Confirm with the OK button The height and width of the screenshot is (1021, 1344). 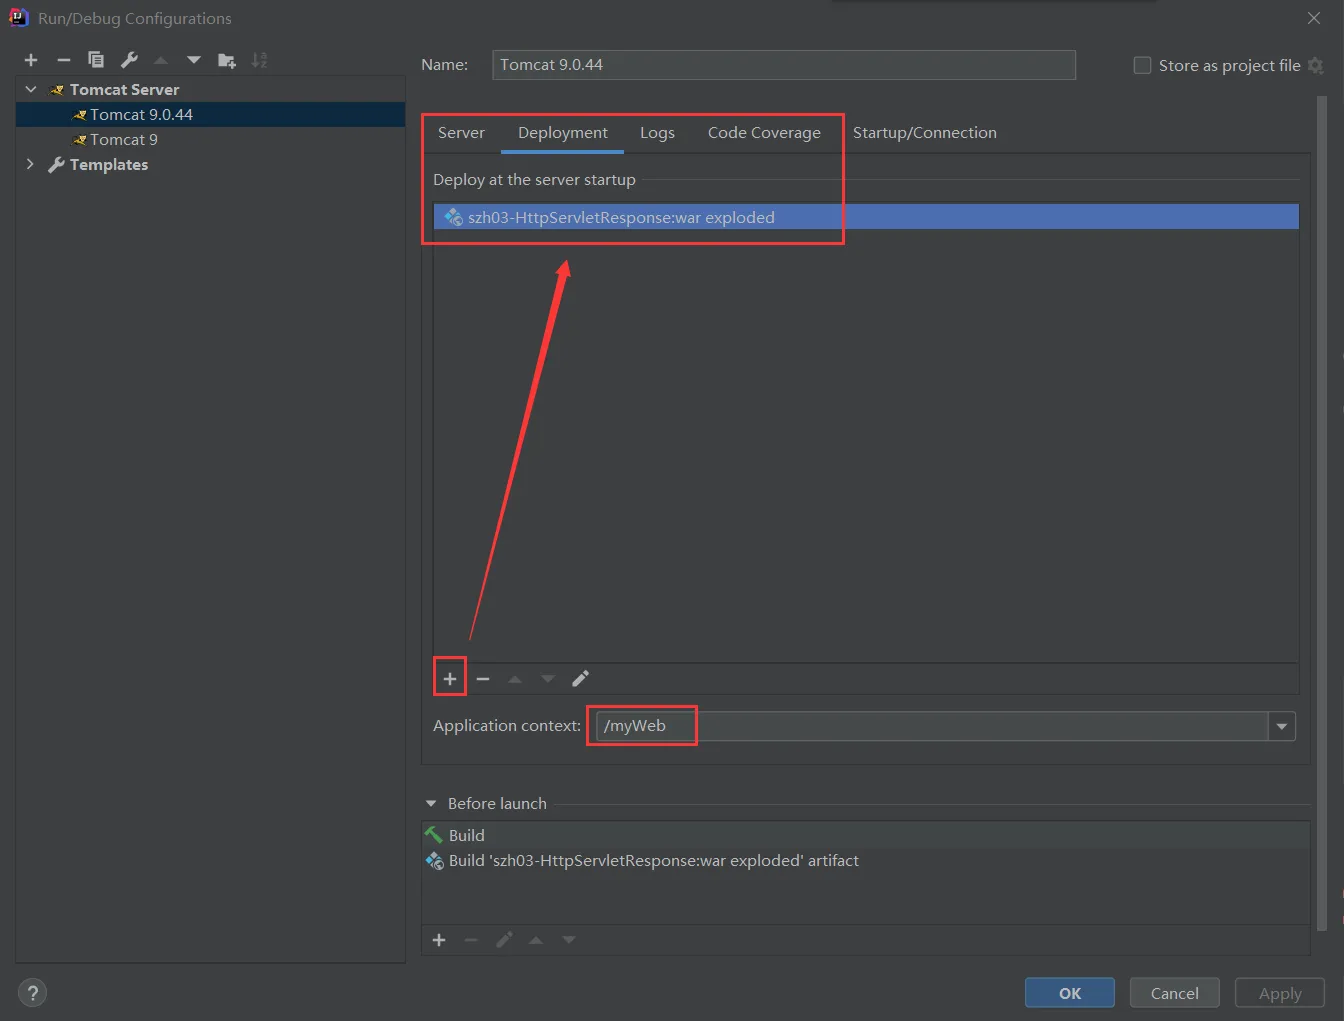[1070, 993]
